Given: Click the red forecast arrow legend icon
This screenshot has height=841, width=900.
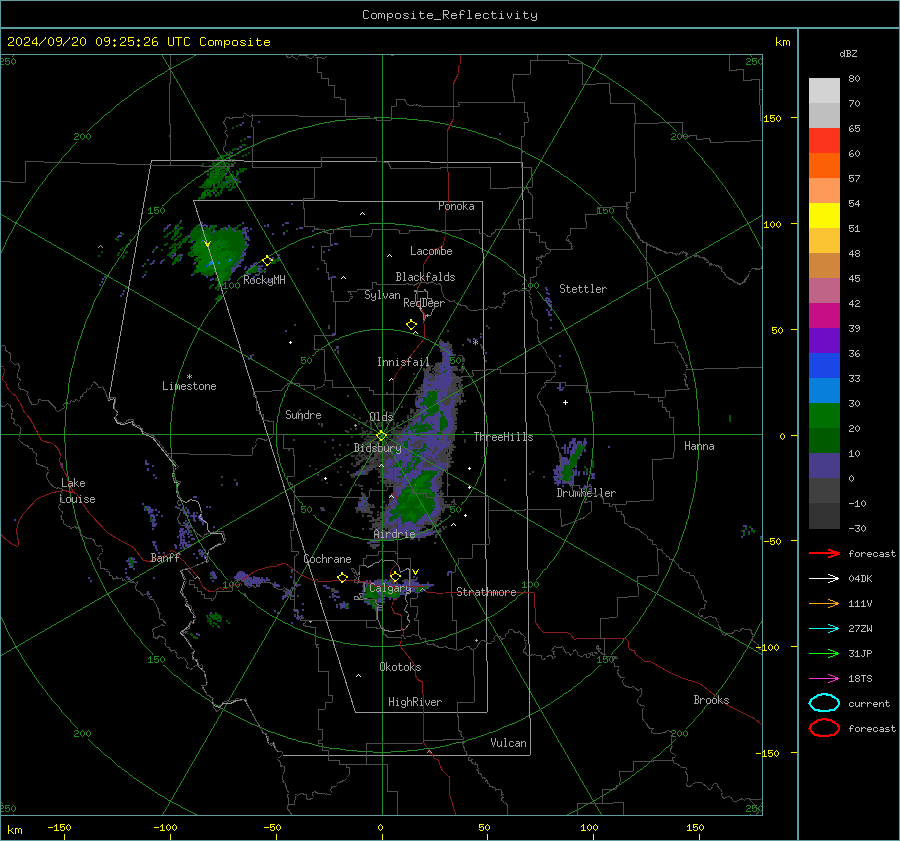Looking at the screenshot, I should point(824,553).
